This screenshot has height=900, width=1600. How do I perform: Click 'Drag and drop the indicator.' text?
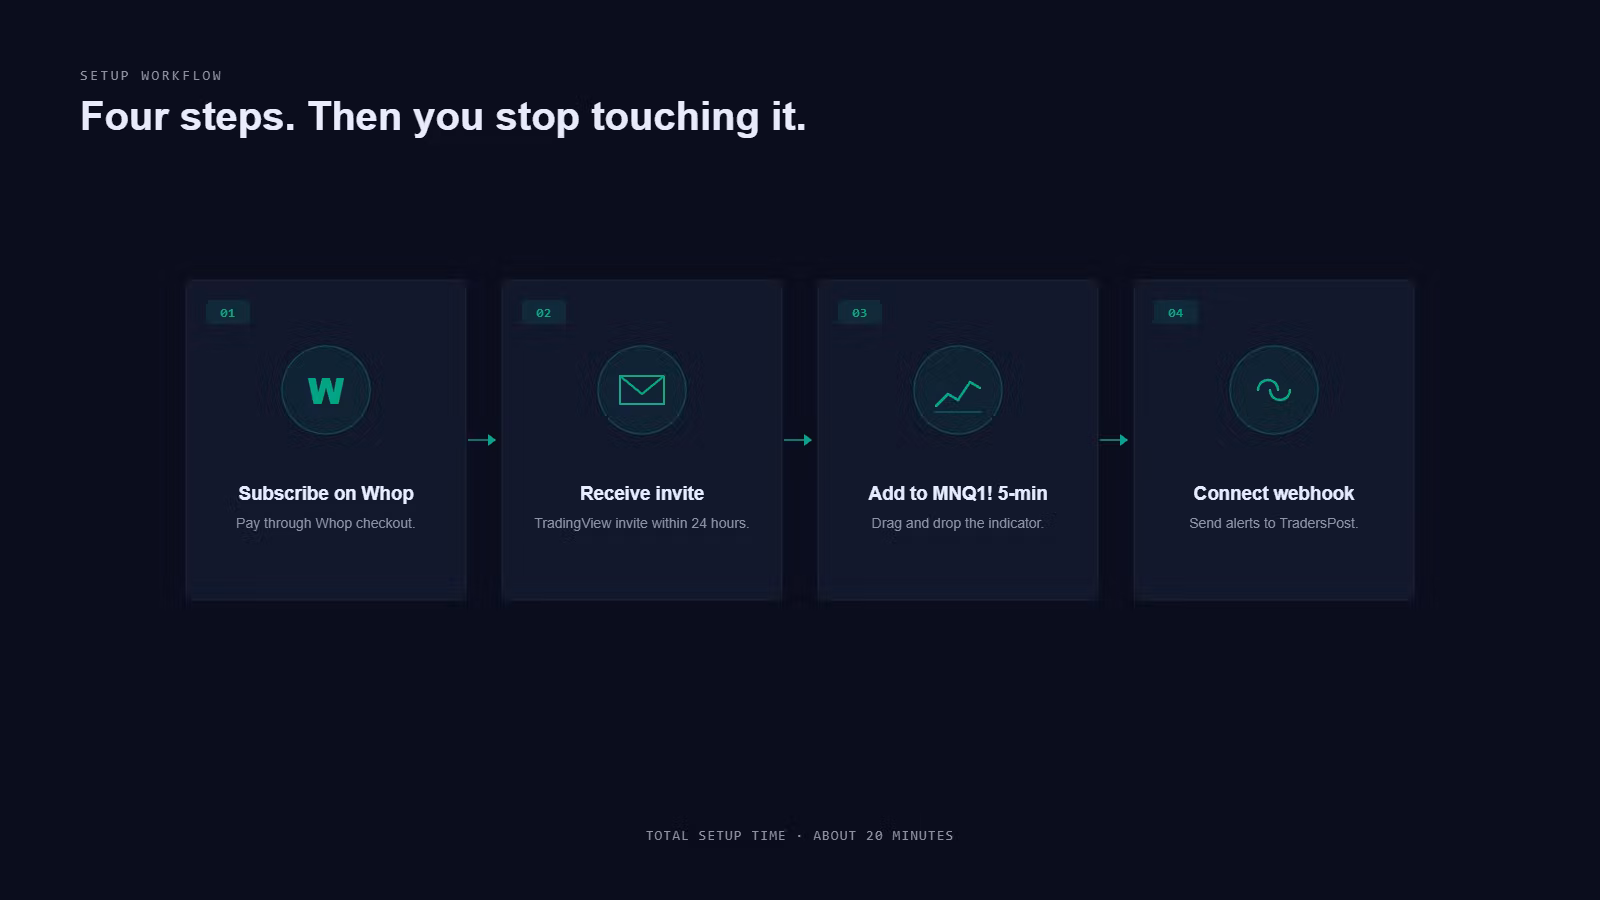pos(958,523)
